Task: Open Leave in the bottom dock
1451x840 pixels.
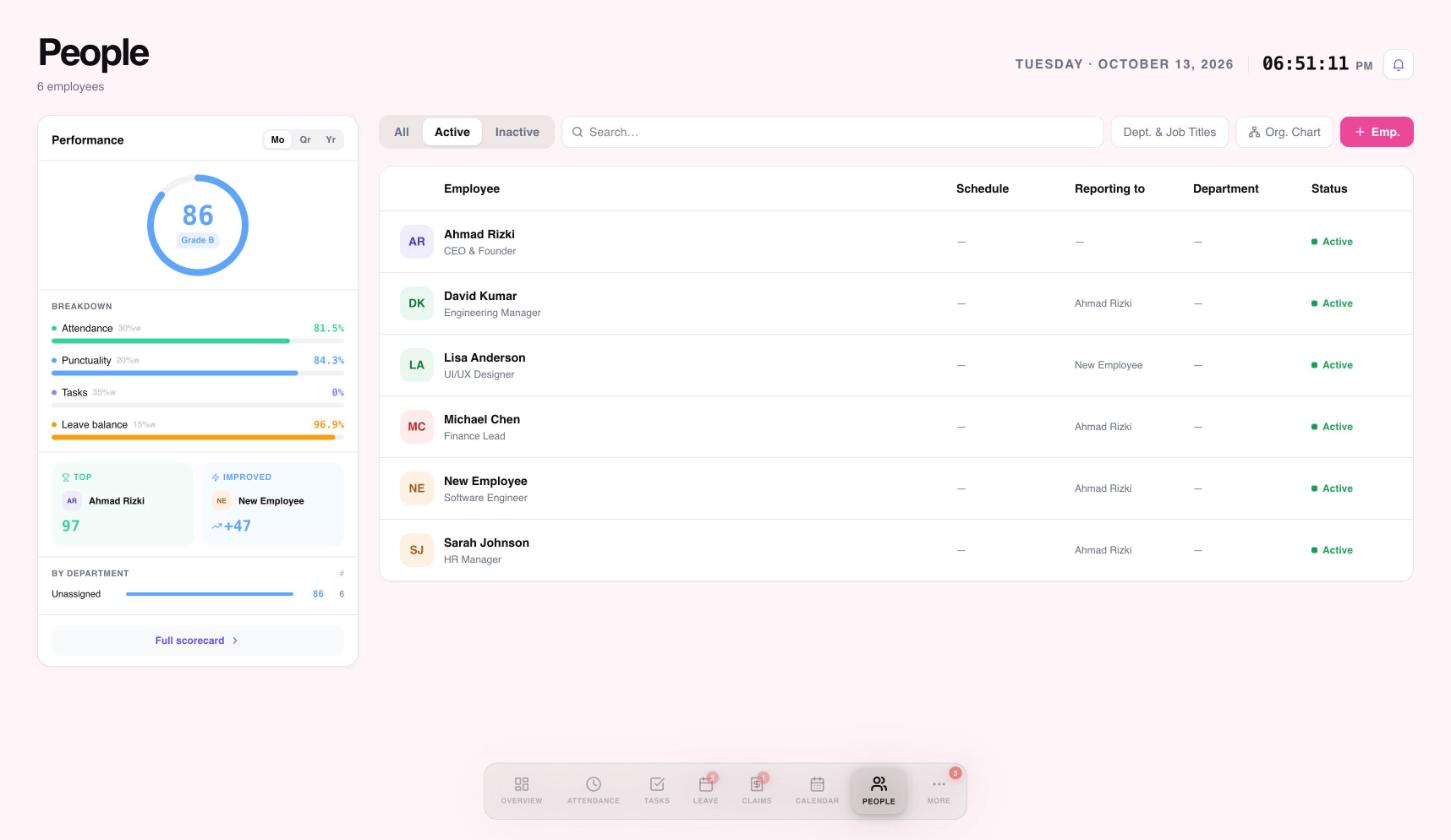Action: [x=705, y=790]
